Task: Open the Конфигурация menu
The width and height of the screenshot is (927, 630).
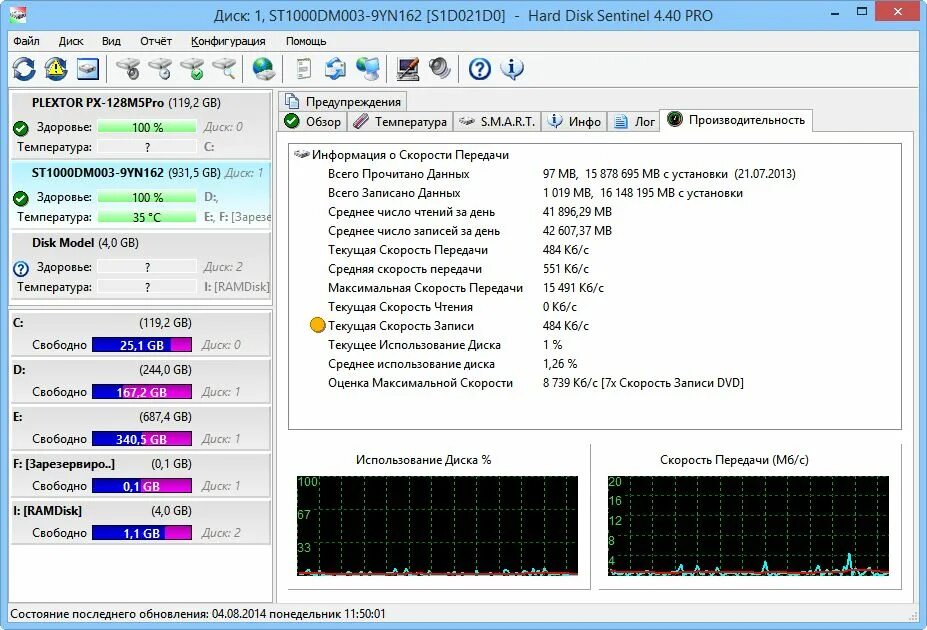Action: 228,41
